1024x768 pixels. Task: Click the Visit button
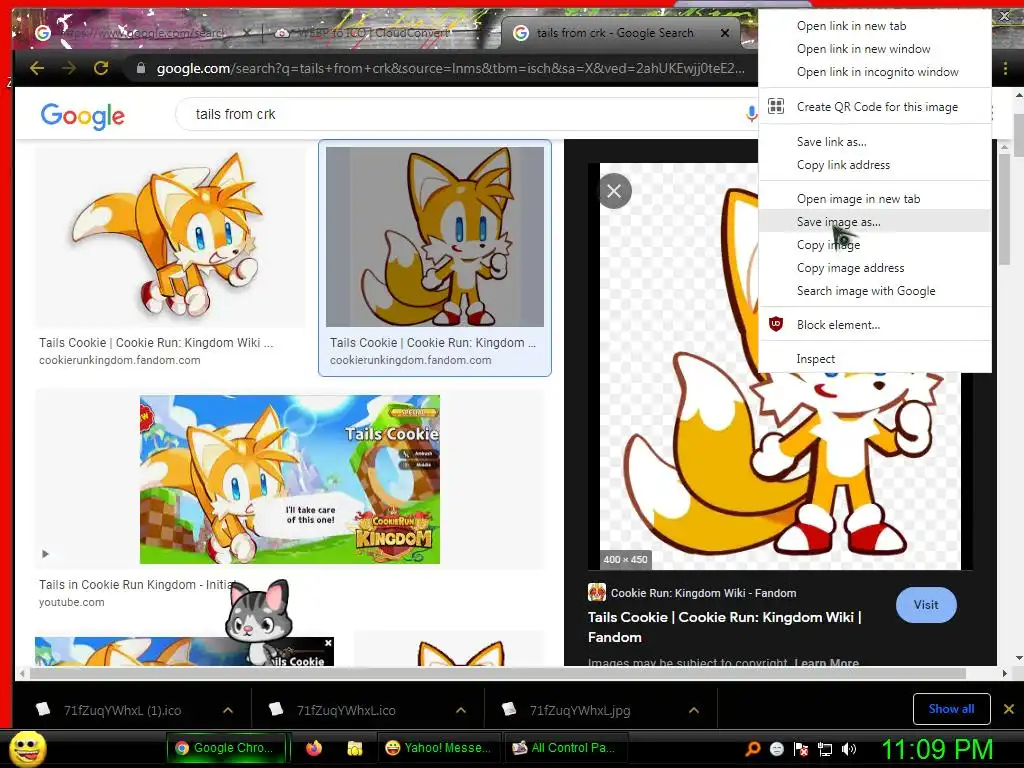[925, 605]
